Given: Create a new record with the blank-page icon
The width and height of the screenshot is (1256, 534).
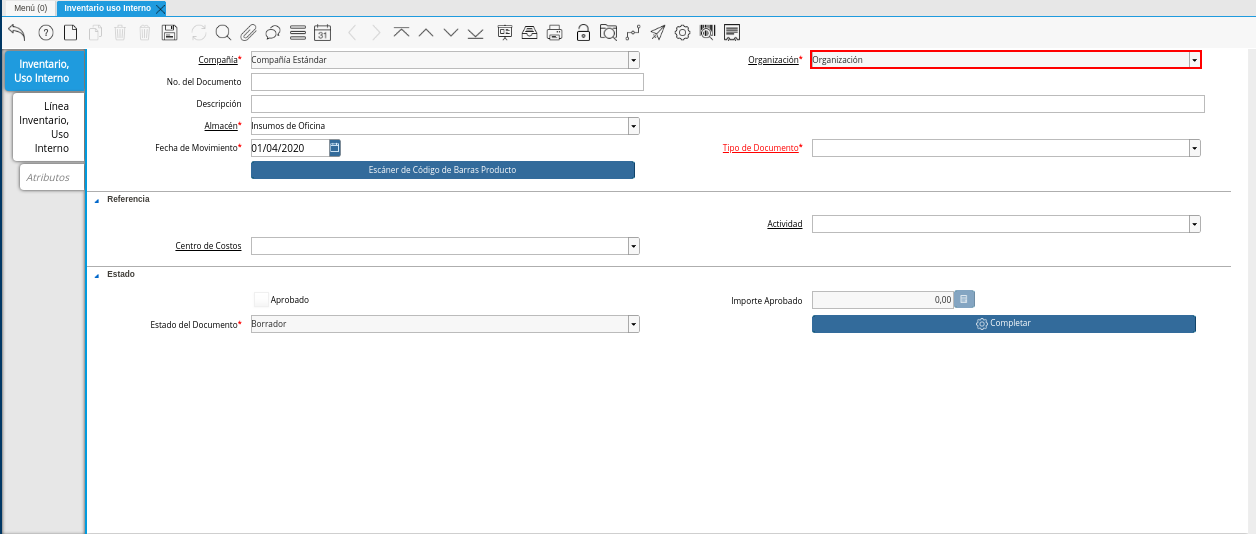Looking at the screenshot, I should pyautogui.click(x=70, y=32).
